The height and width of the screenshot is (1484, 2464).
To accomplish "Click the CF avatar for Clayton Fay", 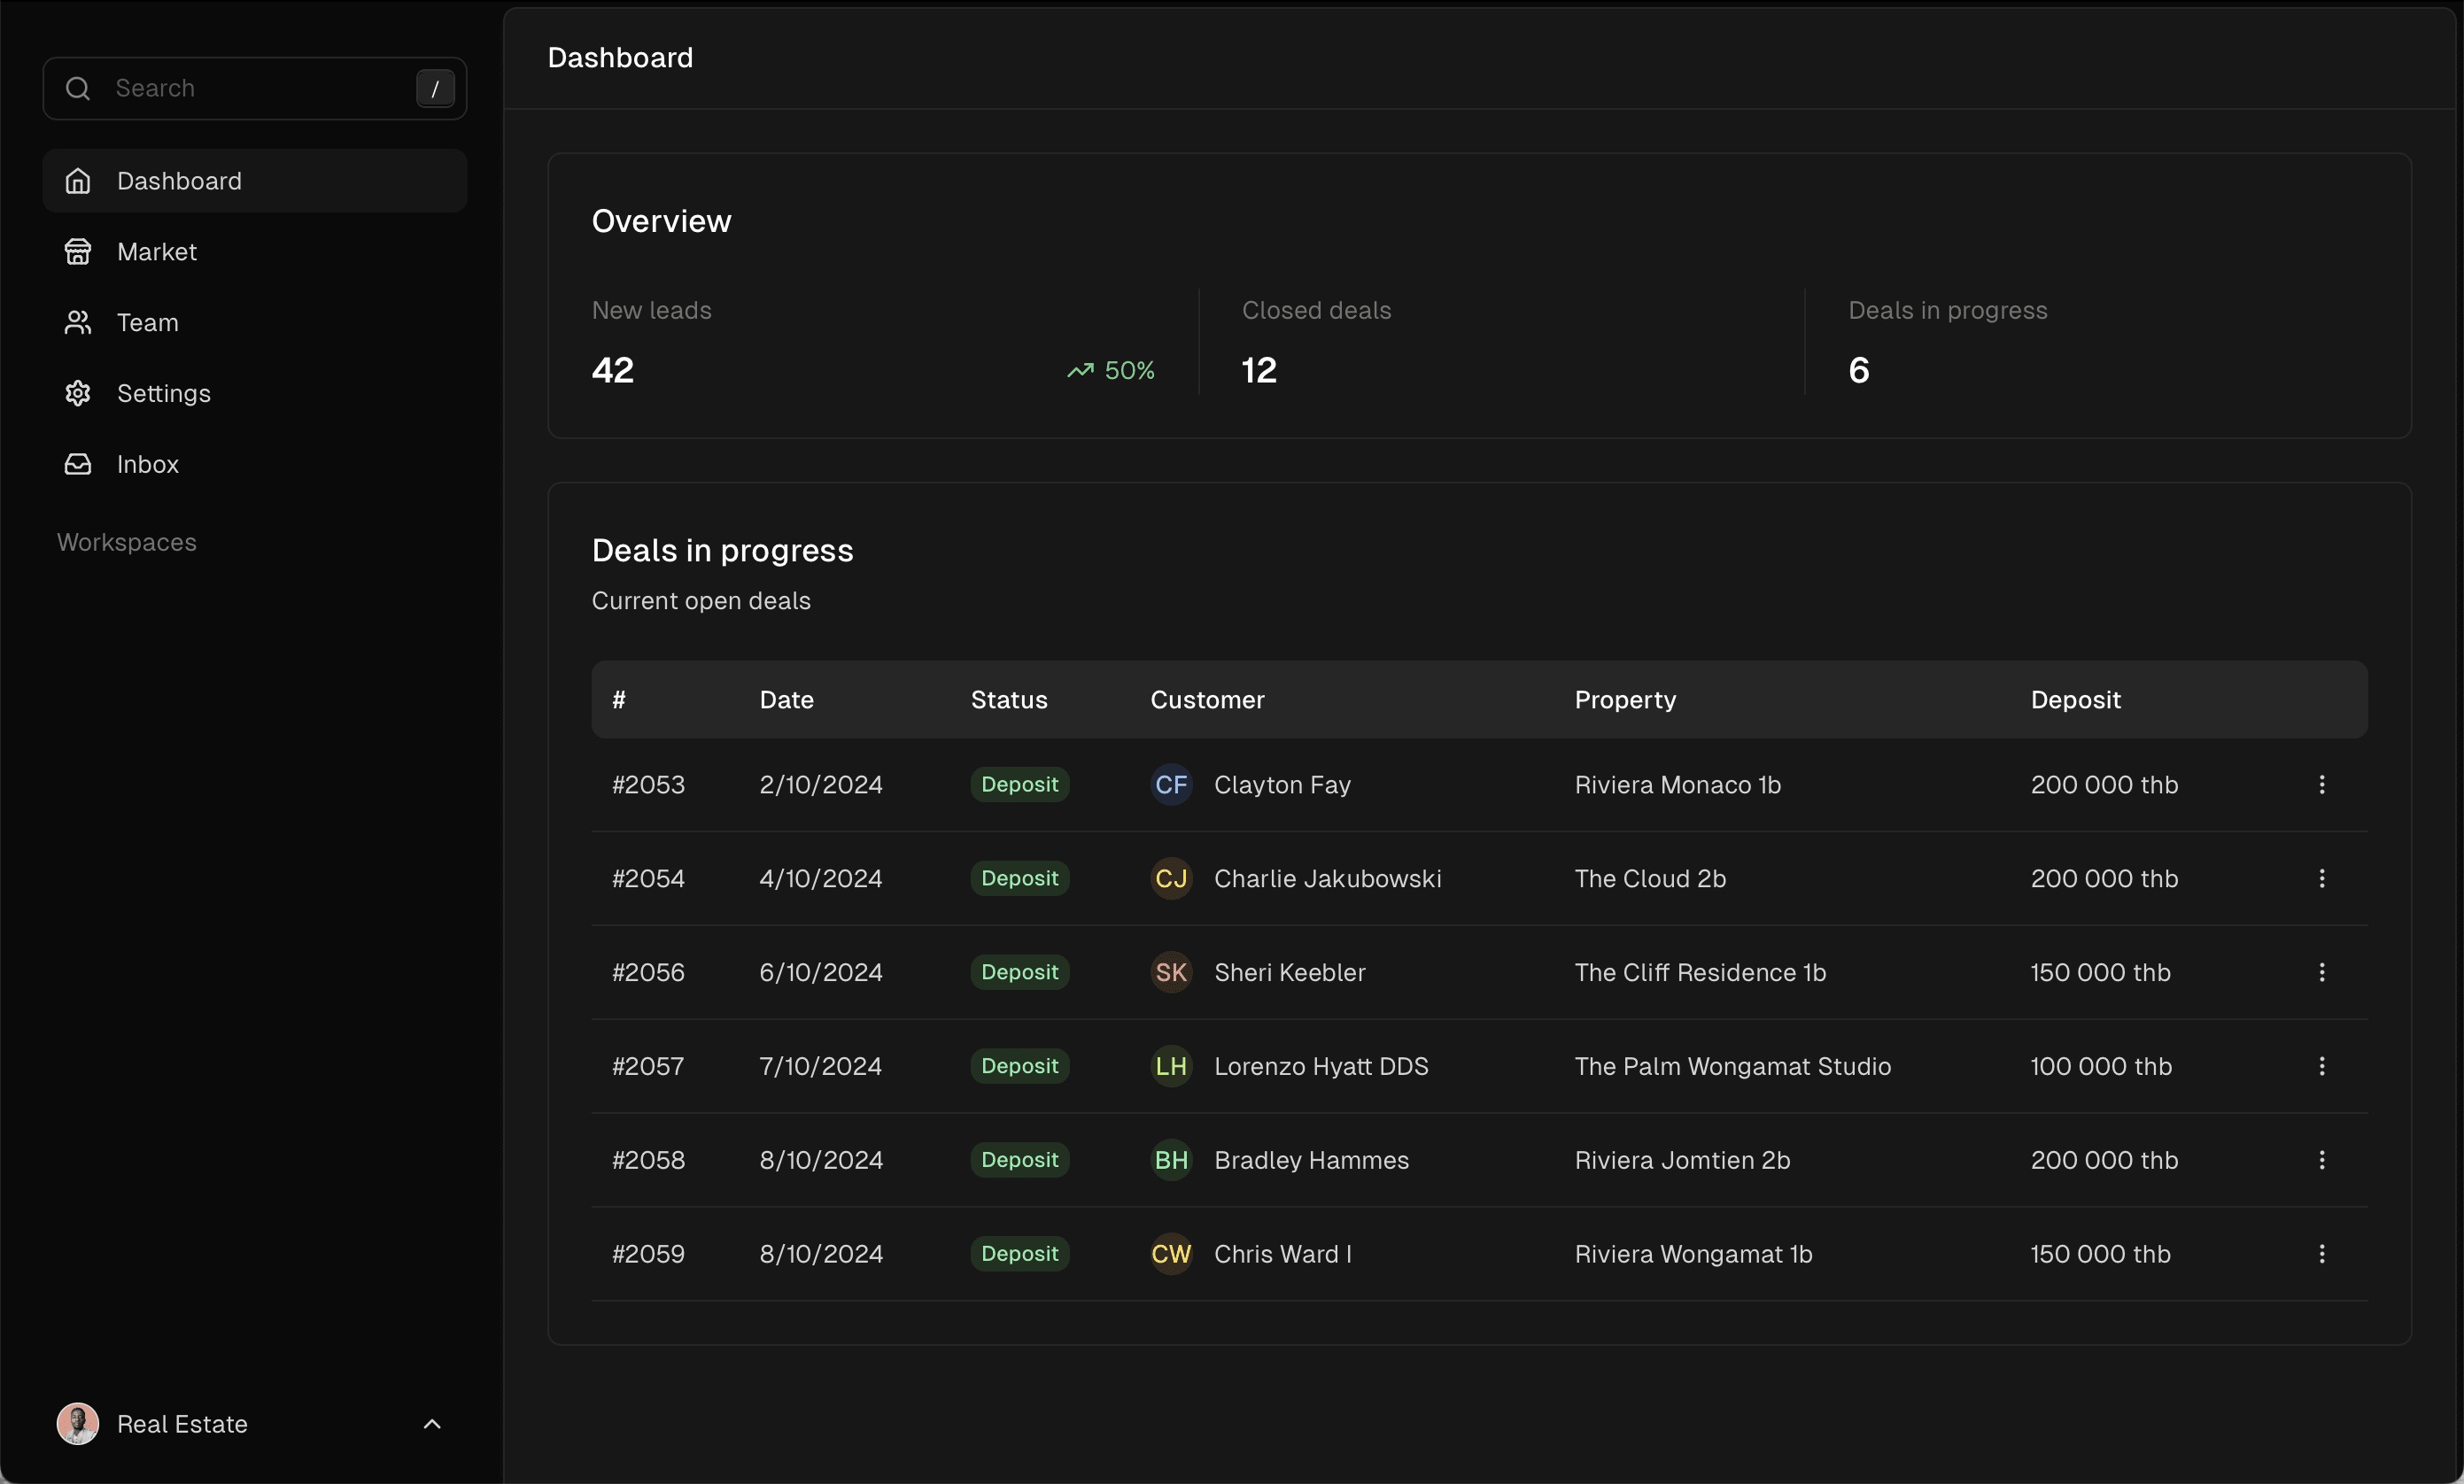I will 1171,785.
